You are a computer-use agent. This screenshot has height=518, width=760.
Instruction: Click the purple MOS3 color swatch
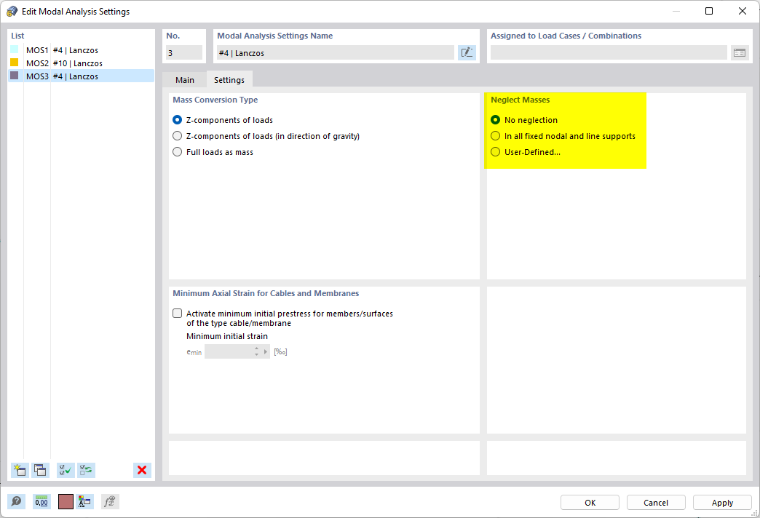click(x=14, y=75)
